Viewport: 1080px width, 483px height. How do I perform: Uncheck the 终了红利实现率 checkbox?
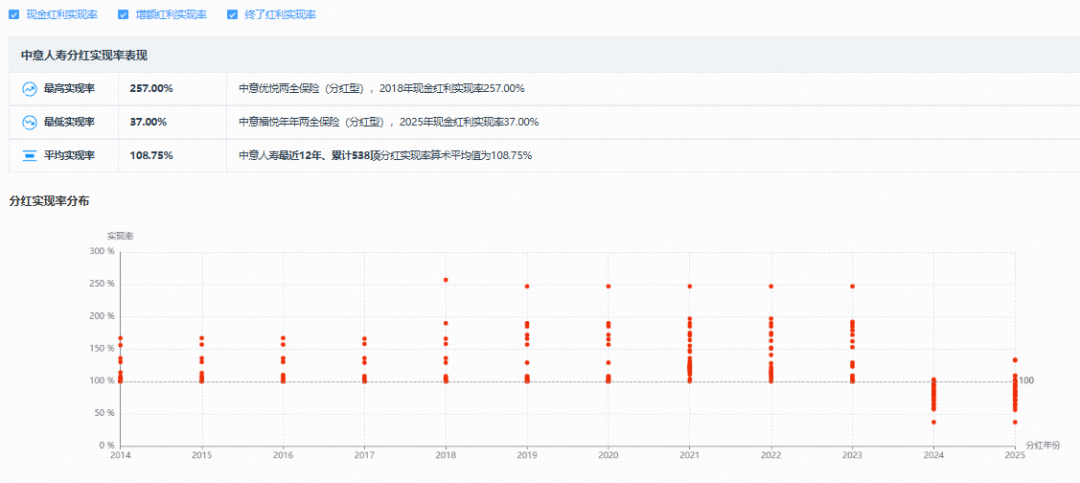(232, 14)
